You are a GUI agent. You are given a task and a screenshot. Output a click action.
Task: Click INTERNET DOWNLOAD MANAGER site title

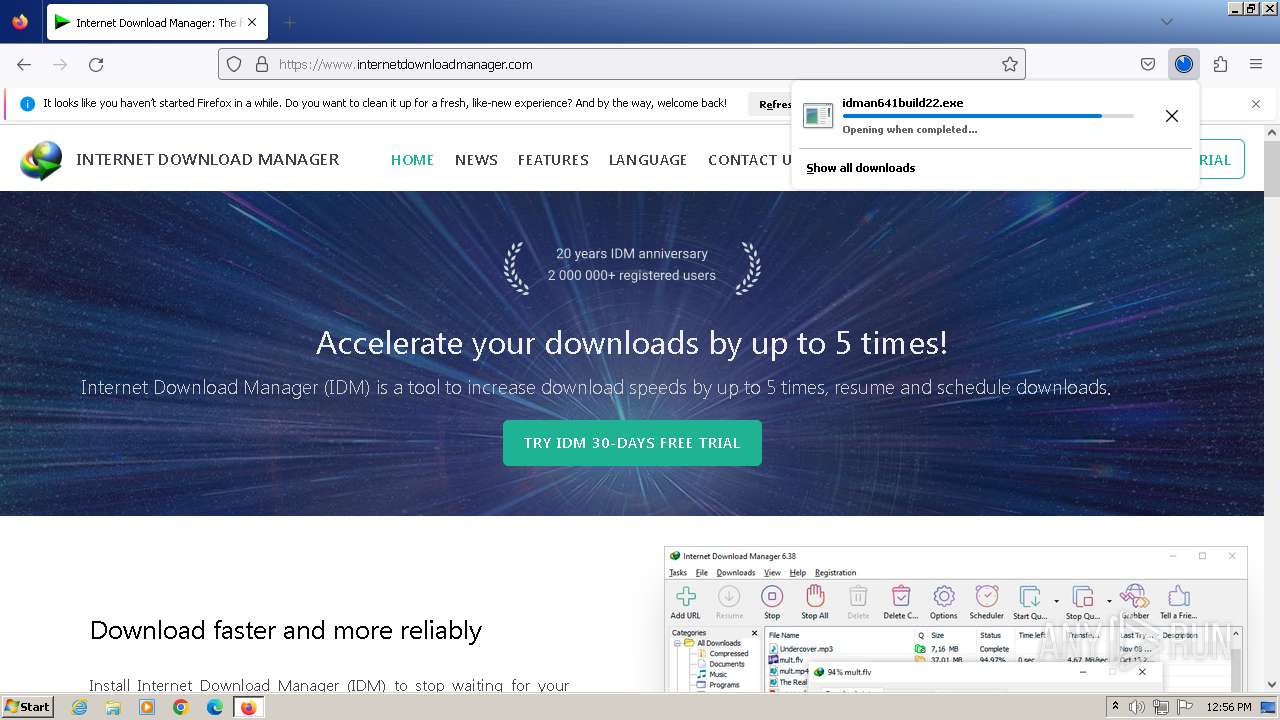tap(208, 160)
